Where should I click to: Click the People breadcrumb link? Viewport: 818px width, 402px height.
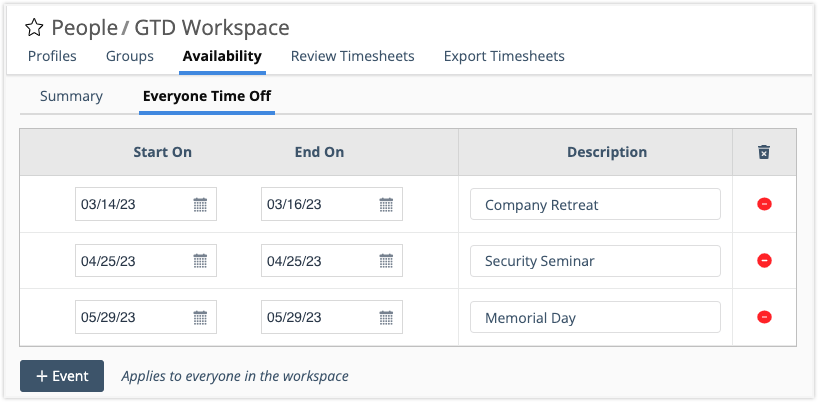tap(82, 28)
